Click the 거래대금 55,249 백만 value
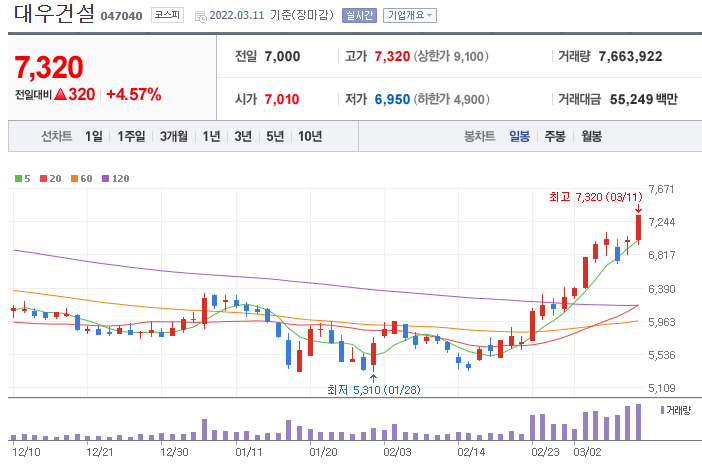The image size is (702, 468). [643, 99]
